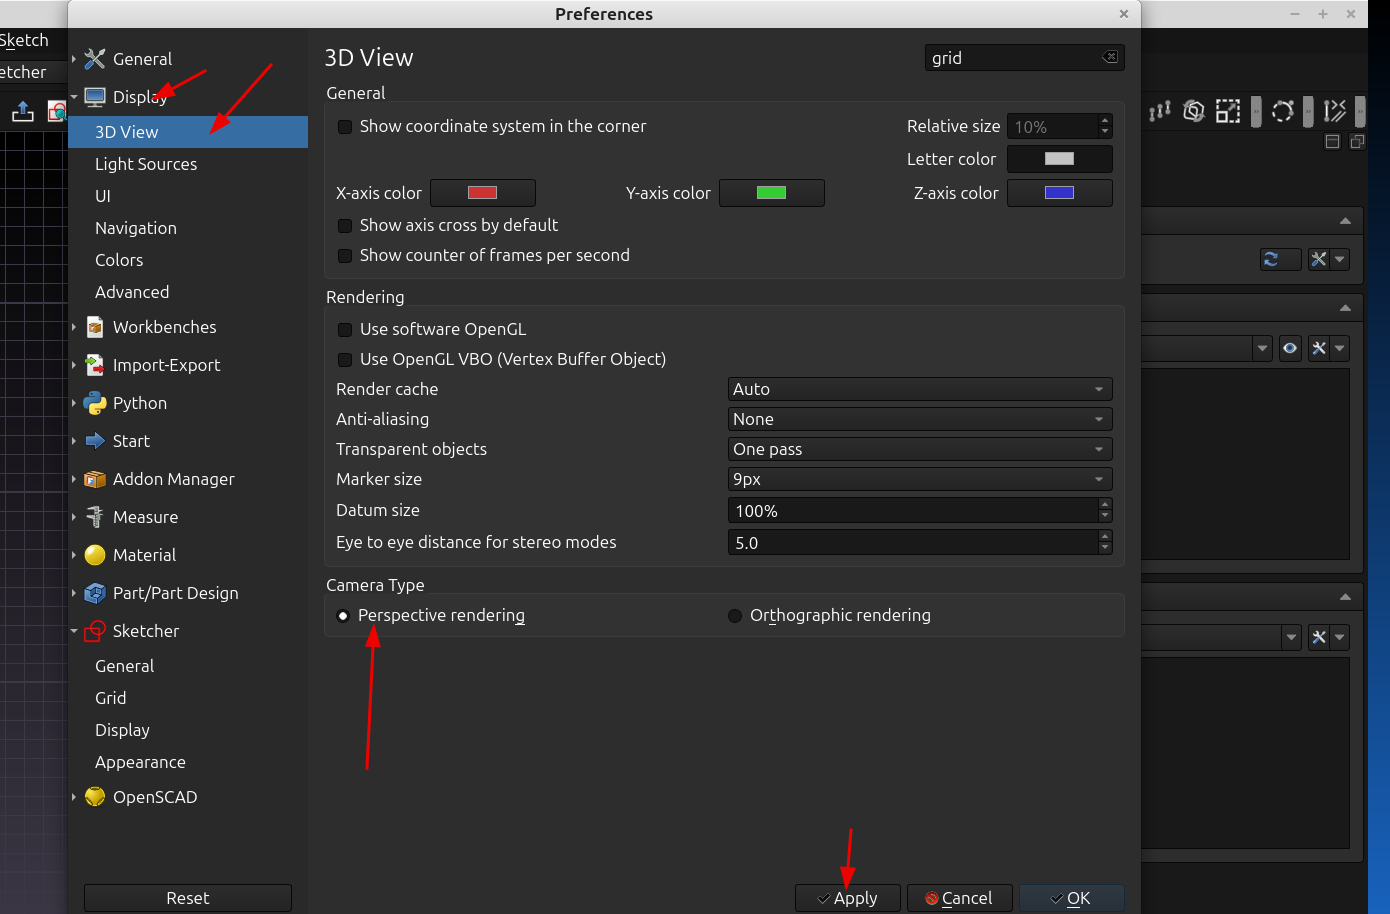This screenshot has height=914, width=1390.
Task: Click the Import-Export icon in the tree
Action: (x=95, y=365)
